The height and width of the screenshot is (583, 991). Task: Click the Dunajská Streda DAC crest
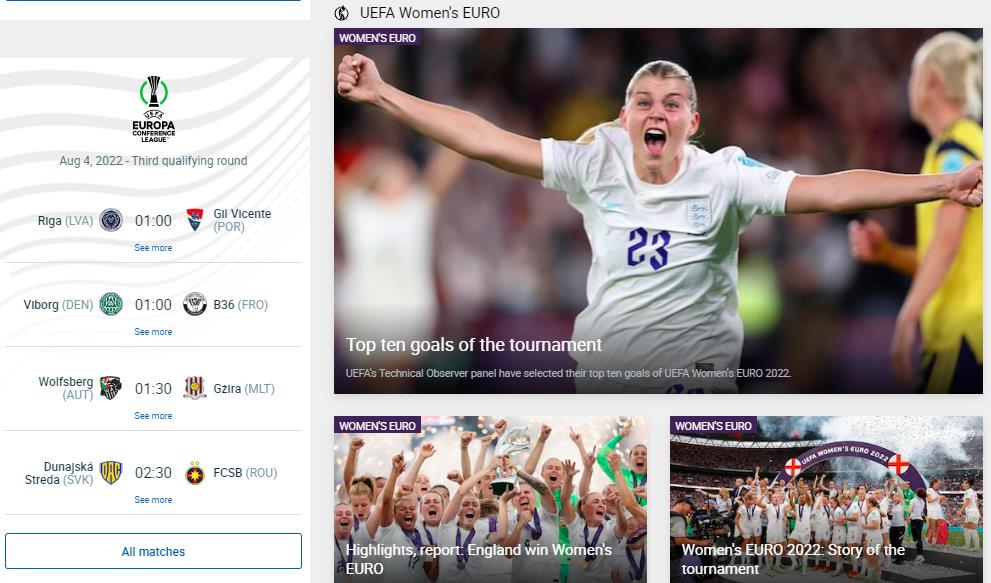pos(111,472)
